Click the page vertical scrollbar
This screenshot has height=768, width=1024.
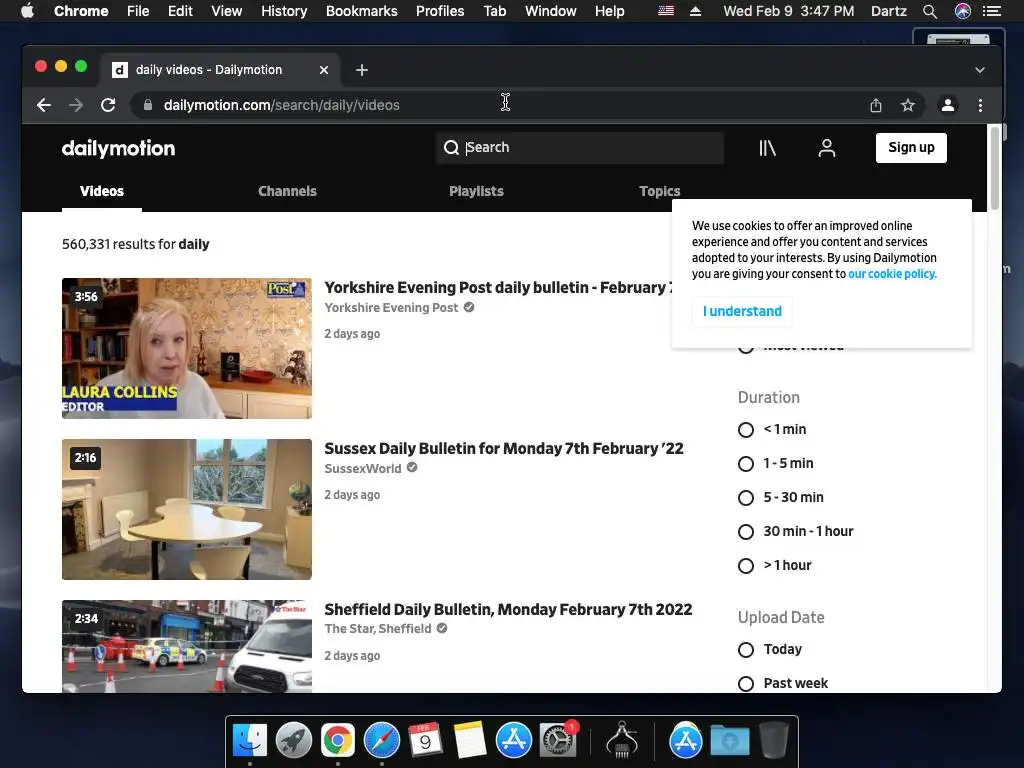(x=995, y=168)
